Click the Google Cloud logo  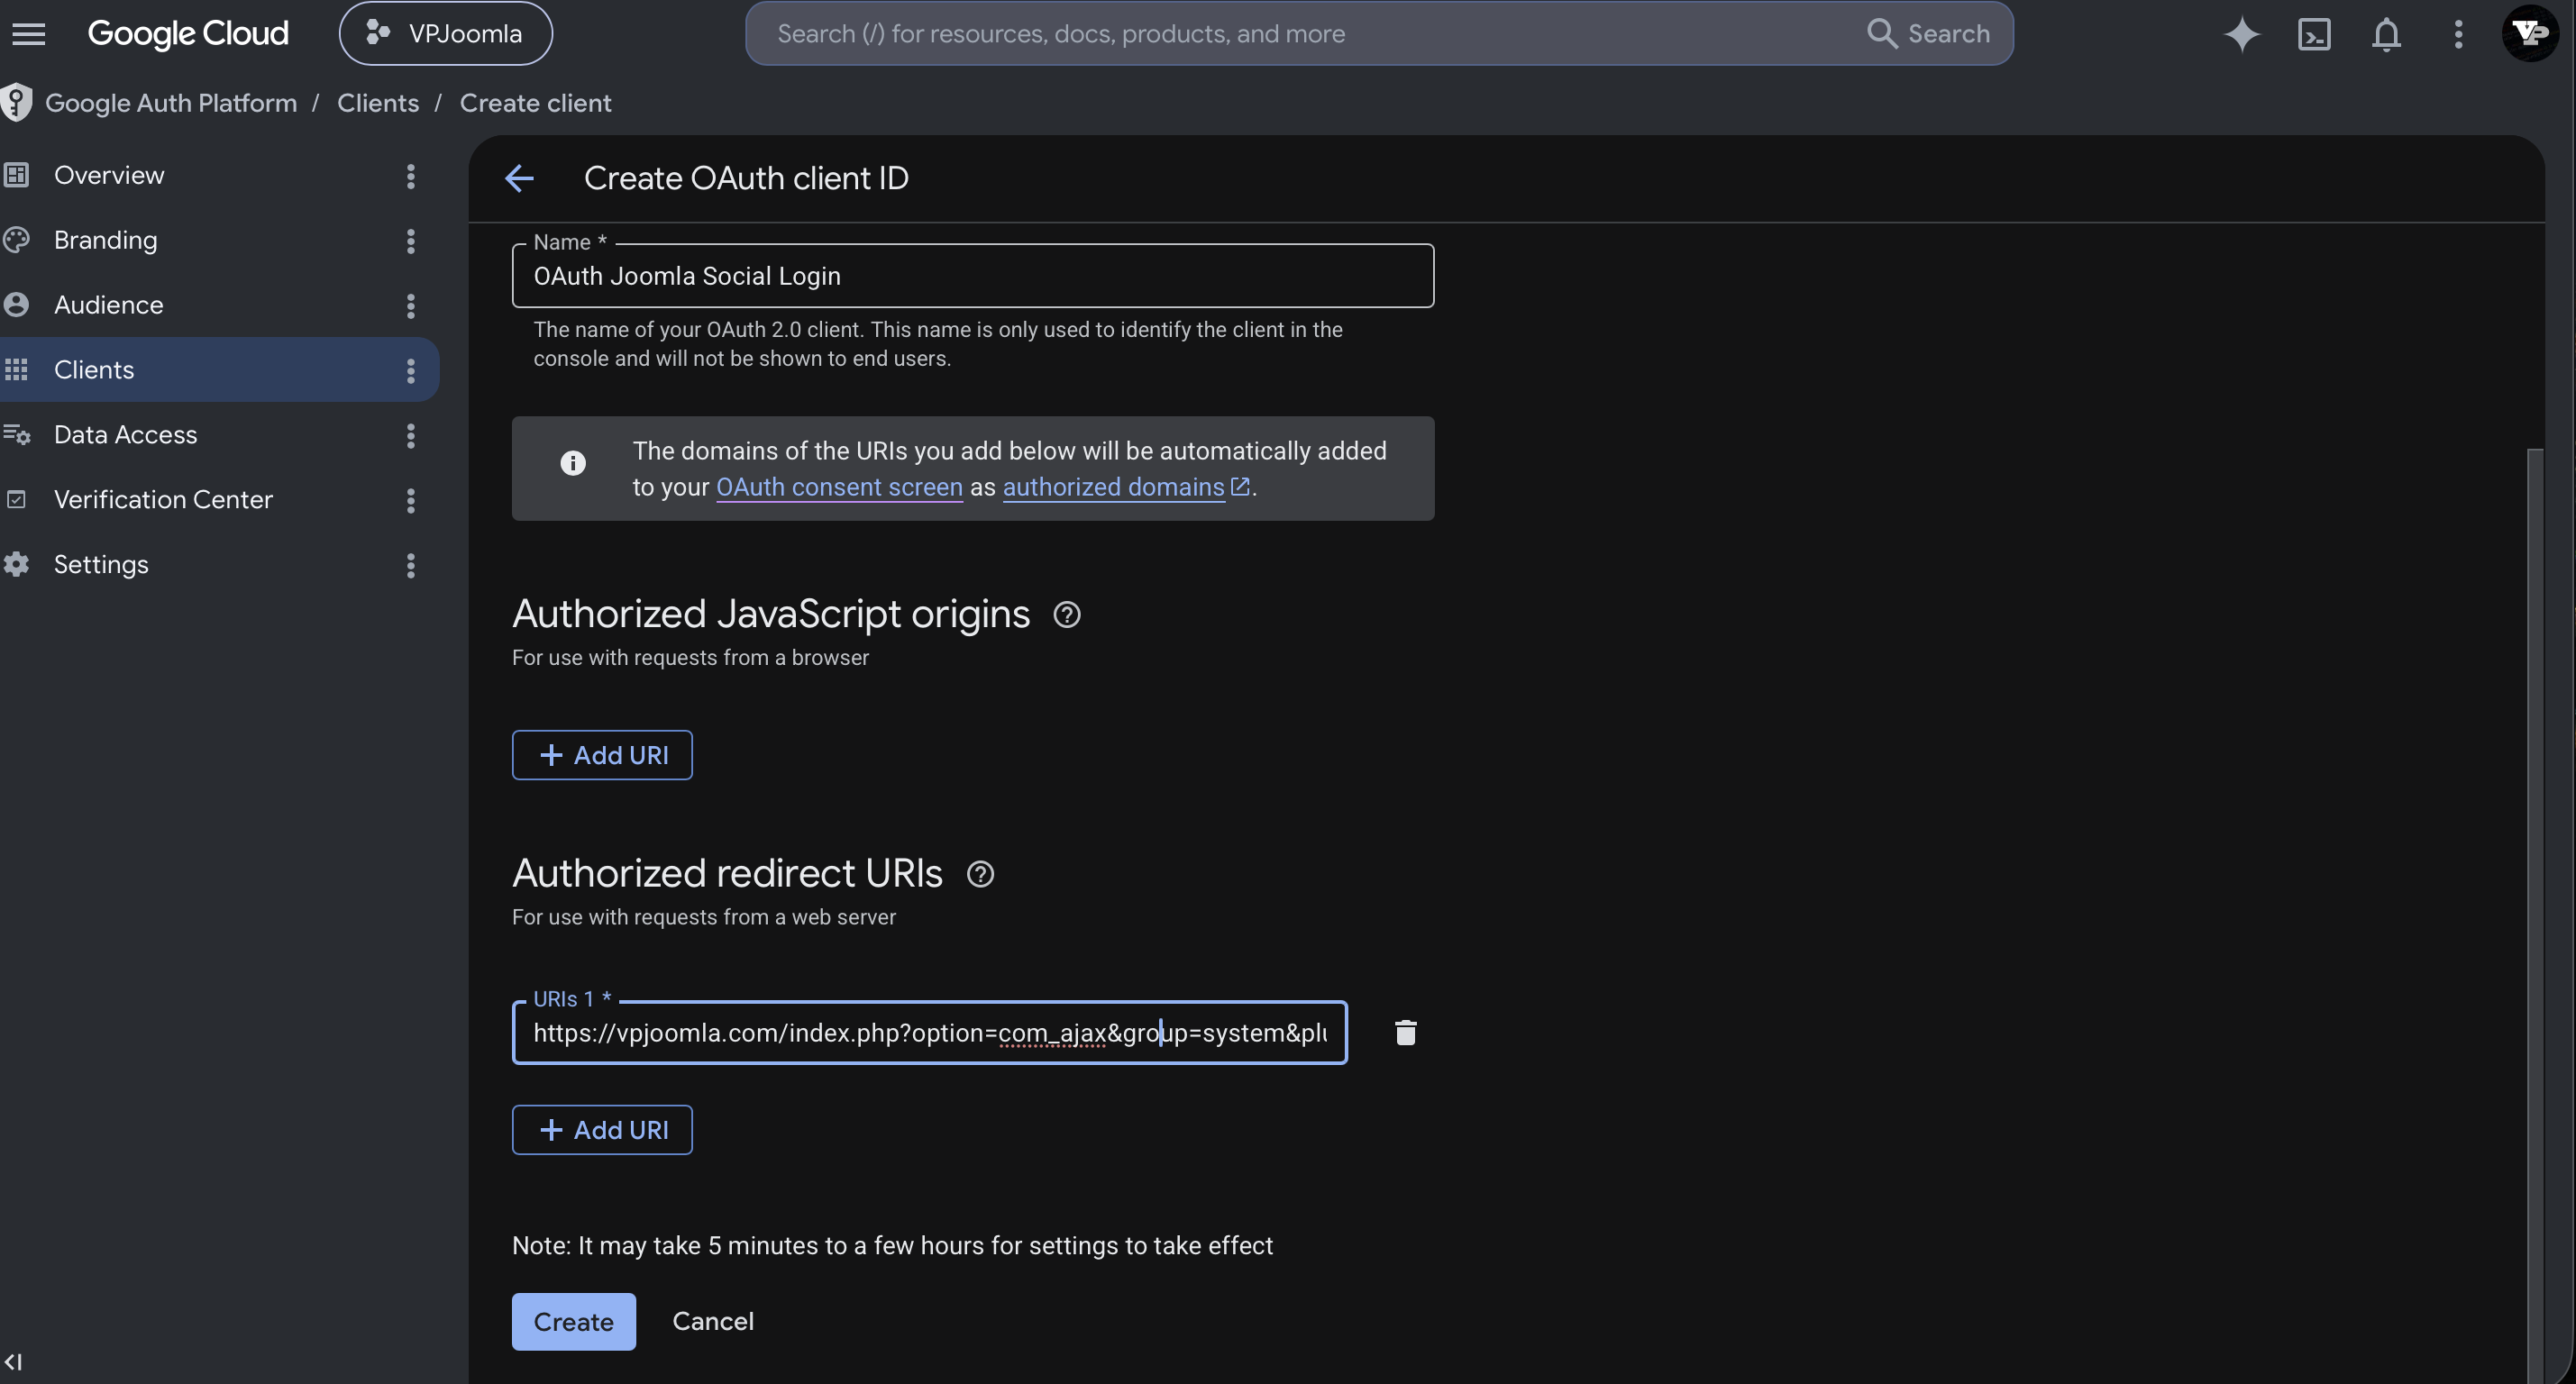click(x=188, y=34)
